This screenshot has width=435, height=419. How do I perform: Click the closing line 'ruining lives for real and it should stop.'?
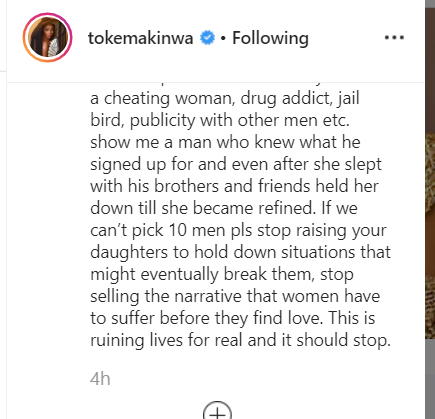click(x=240, y=341)
